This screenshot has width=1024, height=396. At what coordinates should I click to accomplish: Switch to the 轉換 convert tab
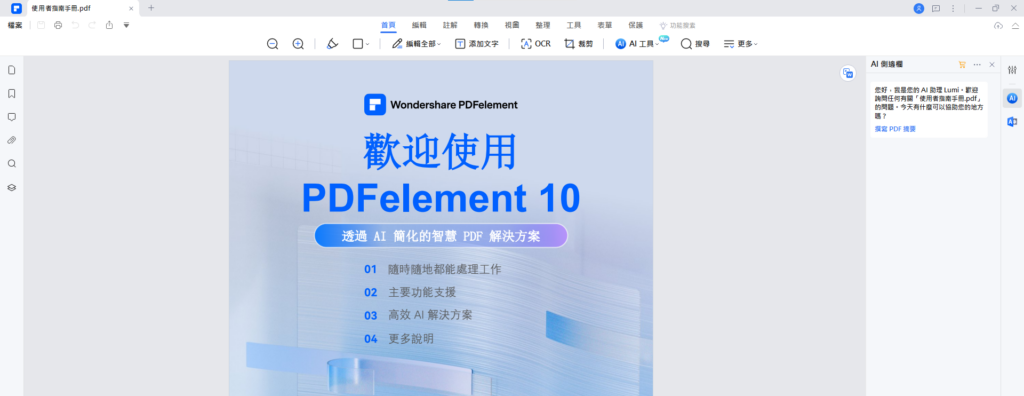pyautogui.click(x=481, y=25)
